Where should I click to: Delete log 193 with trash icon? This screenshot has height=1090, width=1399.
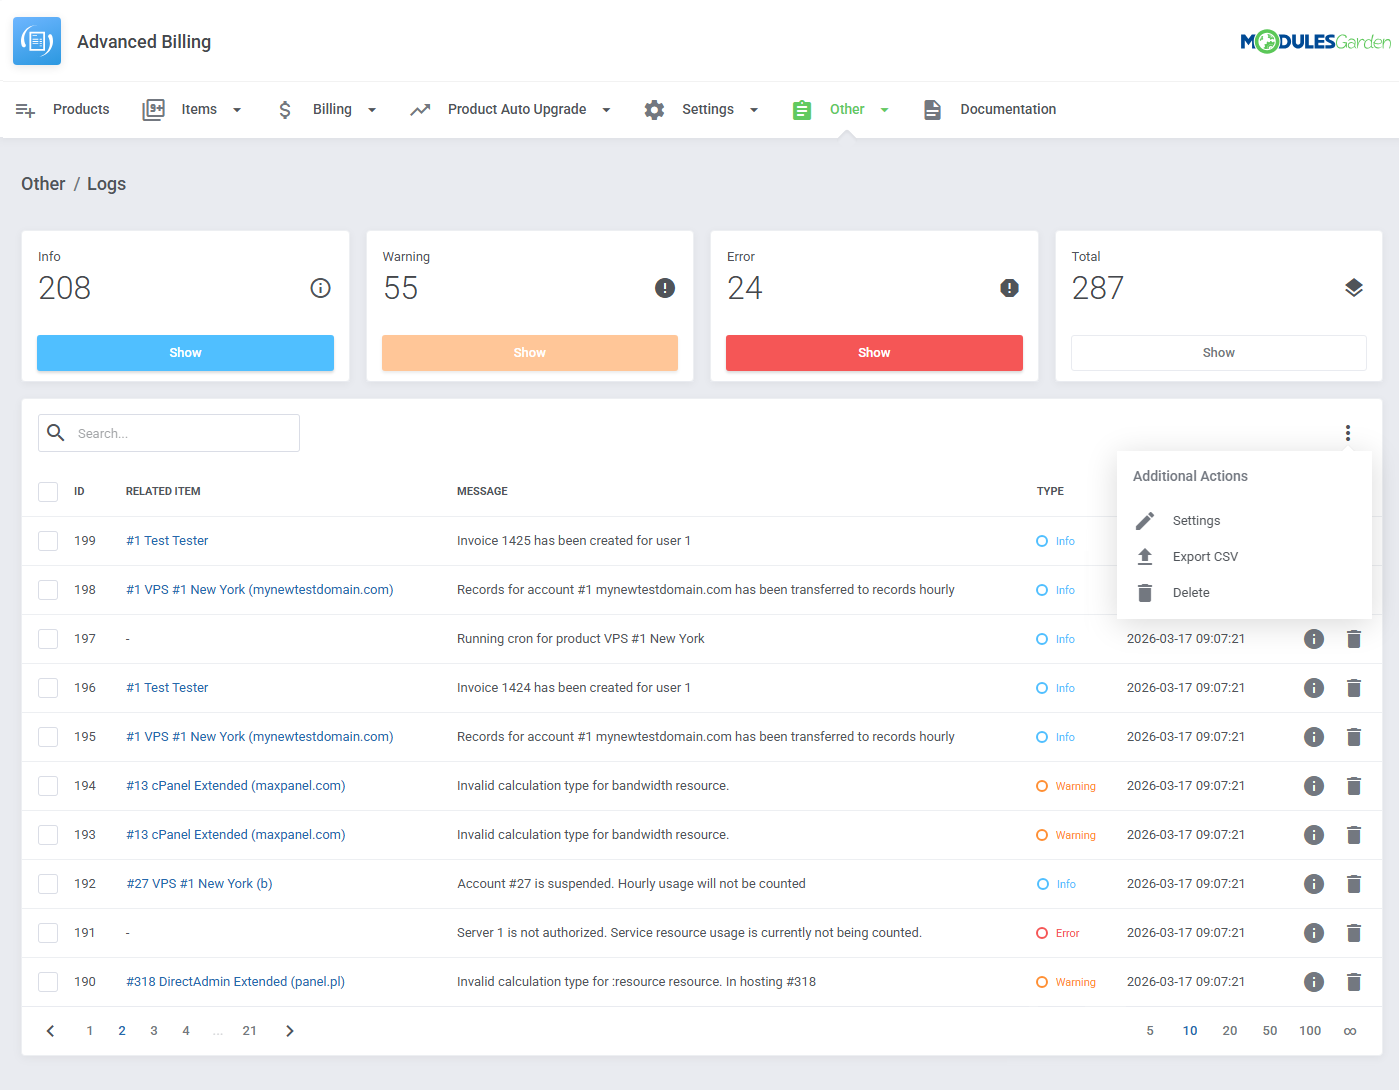[1354, 835]
